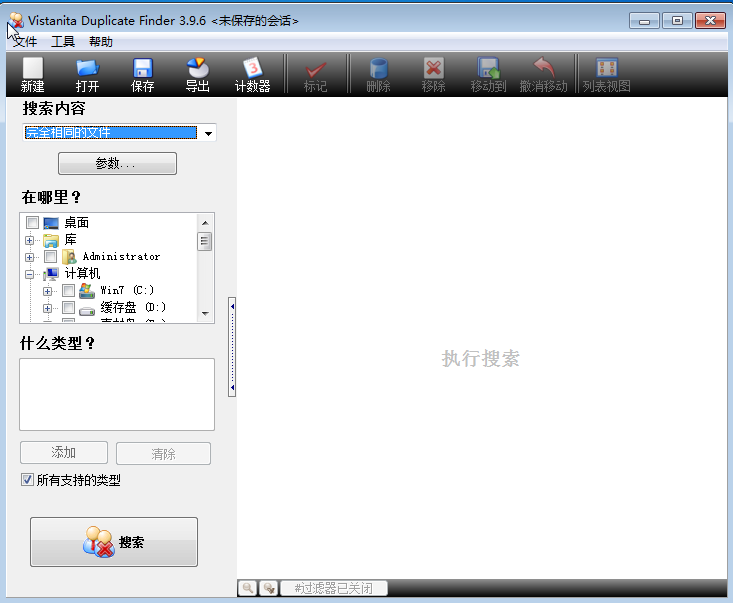Screen dimensions: 733x603
Task: Check the 缓存盘 (D:) drive checkbox
Action: [68, 307]
